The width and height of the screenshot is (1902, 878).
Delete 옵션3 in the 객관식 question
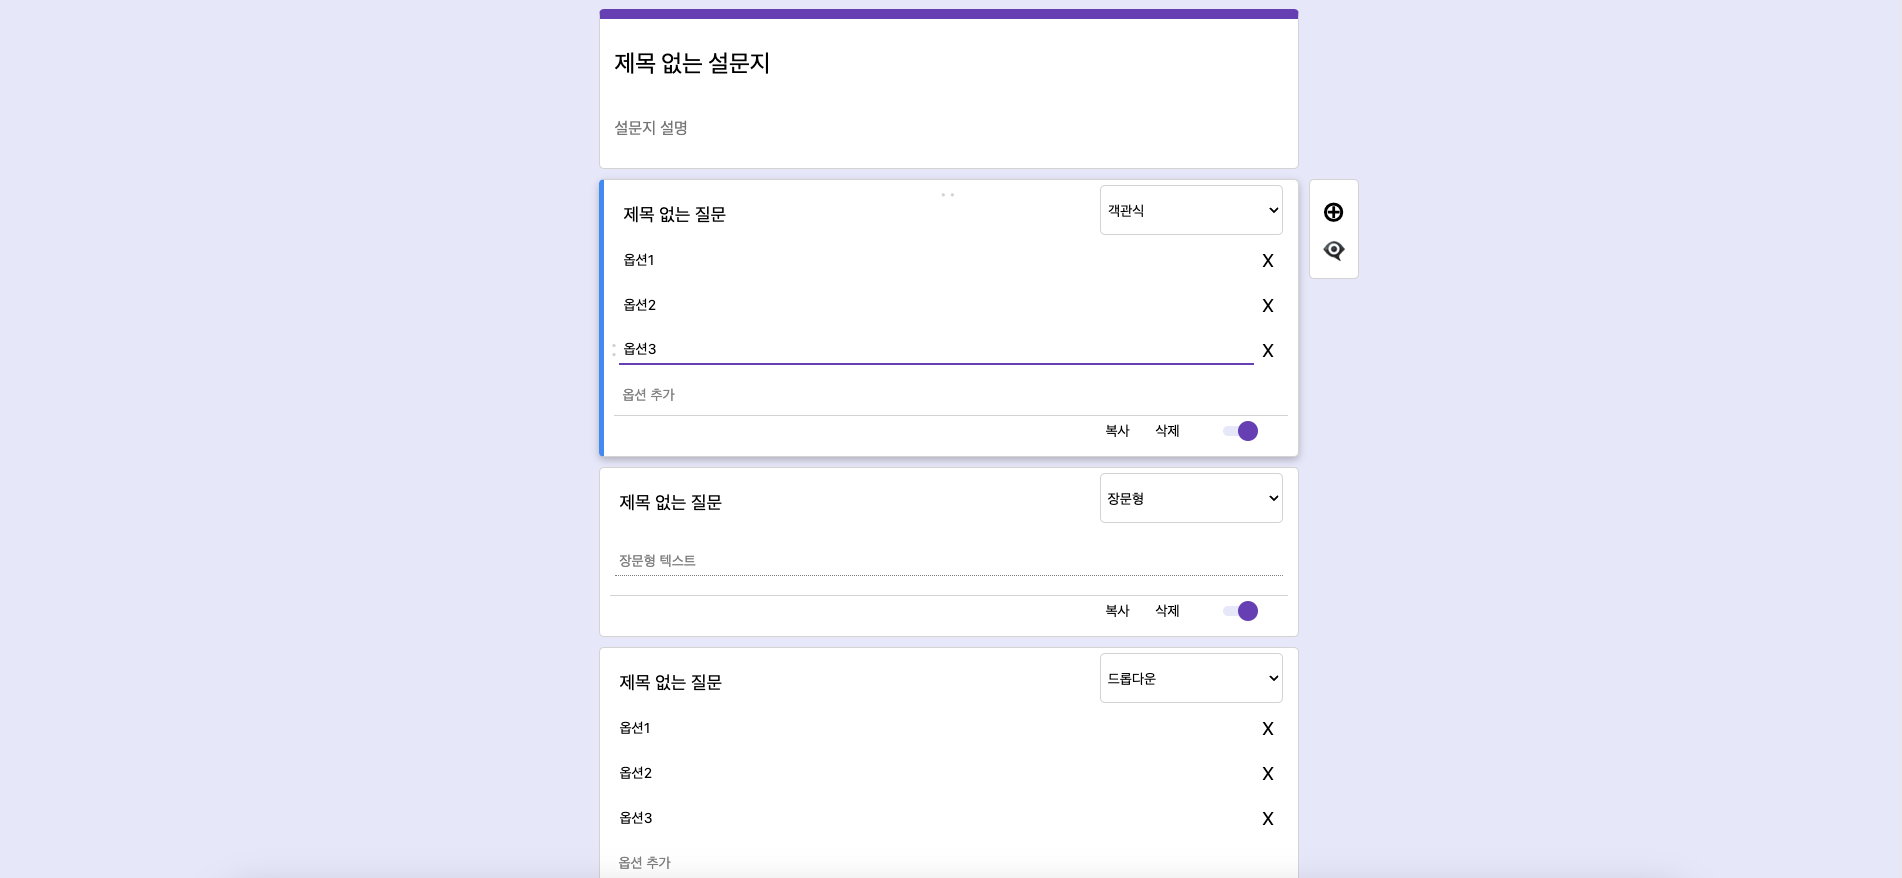click(1267, 350)
